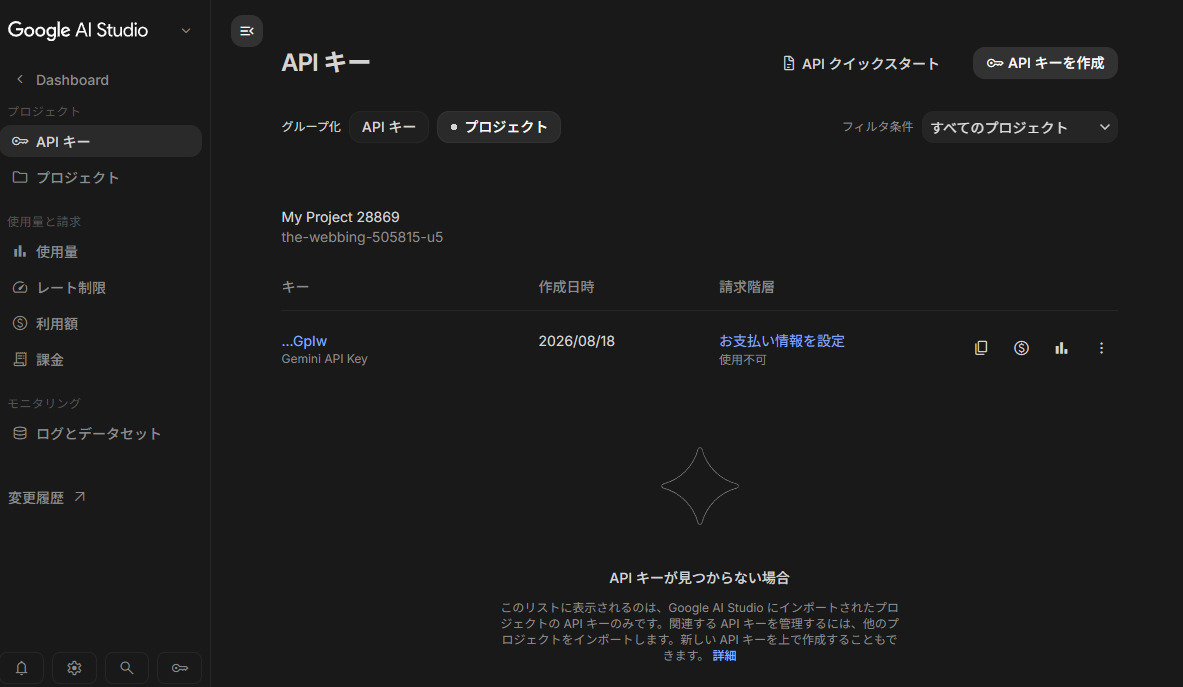The image size is (1183, 687).
Task: Select API キー in the sidebar
Action: pos(101,141)
